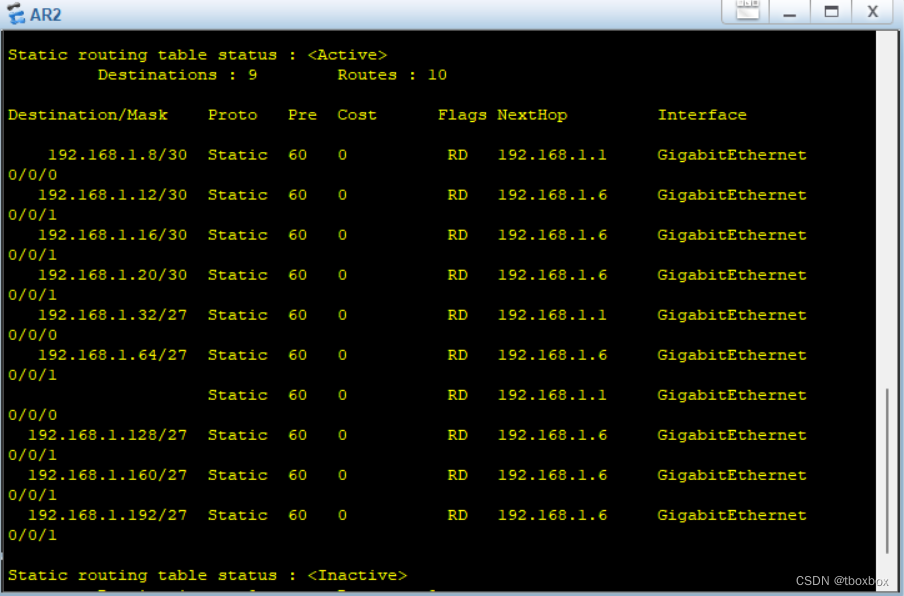Click destination 192.168.1.20/30
Screen dimensions: 904x596
pos(112,275)
